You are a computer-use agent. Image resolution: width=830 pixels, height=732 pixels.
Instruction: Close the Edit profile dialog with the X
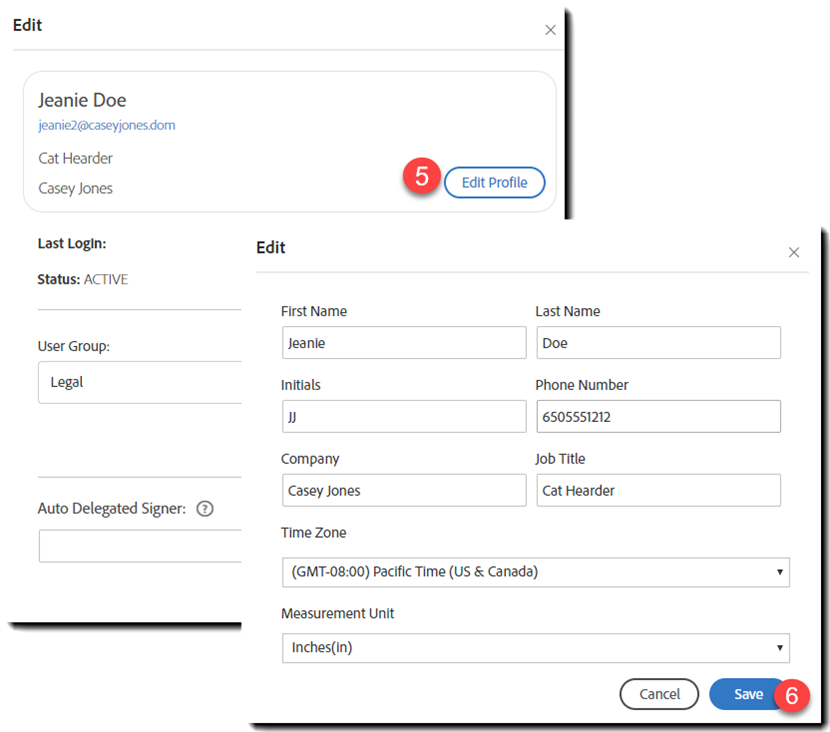pos(794,252)
